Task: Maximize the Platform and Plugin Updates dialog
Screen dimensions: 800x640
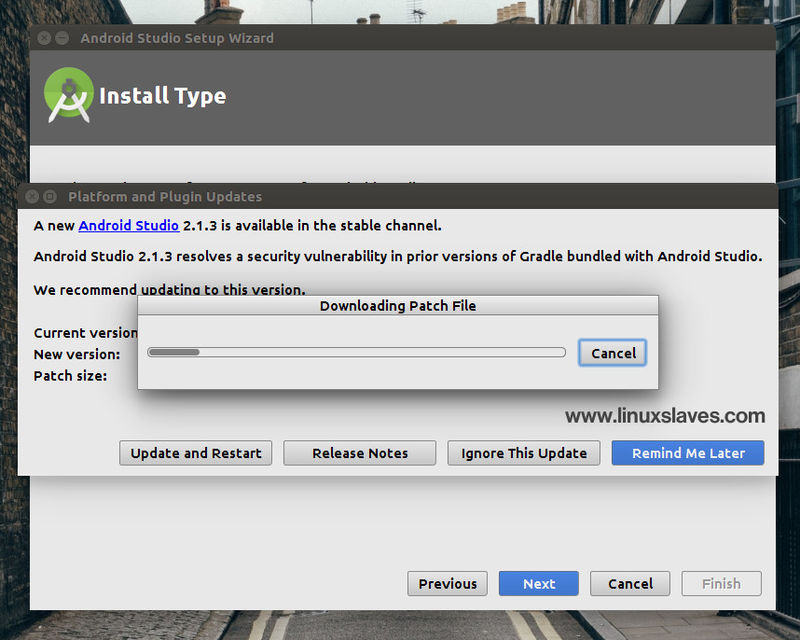Action: point(50,196)
